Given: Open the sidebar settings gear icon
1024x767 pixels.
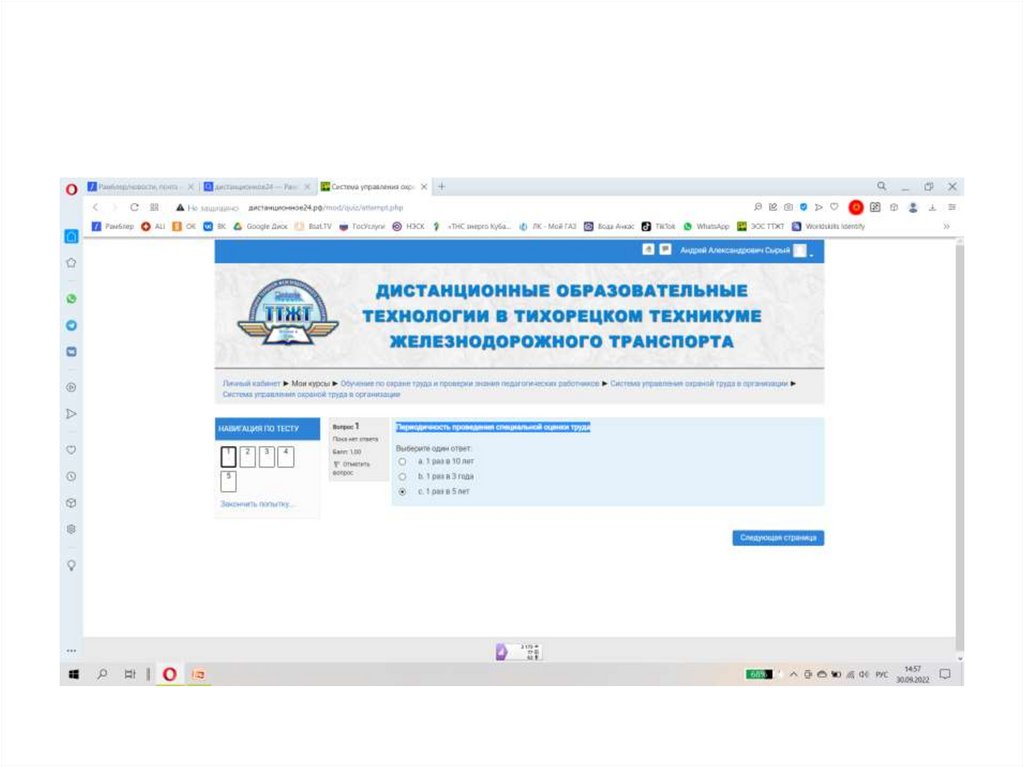Looking at the screenshot, I should pyautogui.click(x=71, y=529).
